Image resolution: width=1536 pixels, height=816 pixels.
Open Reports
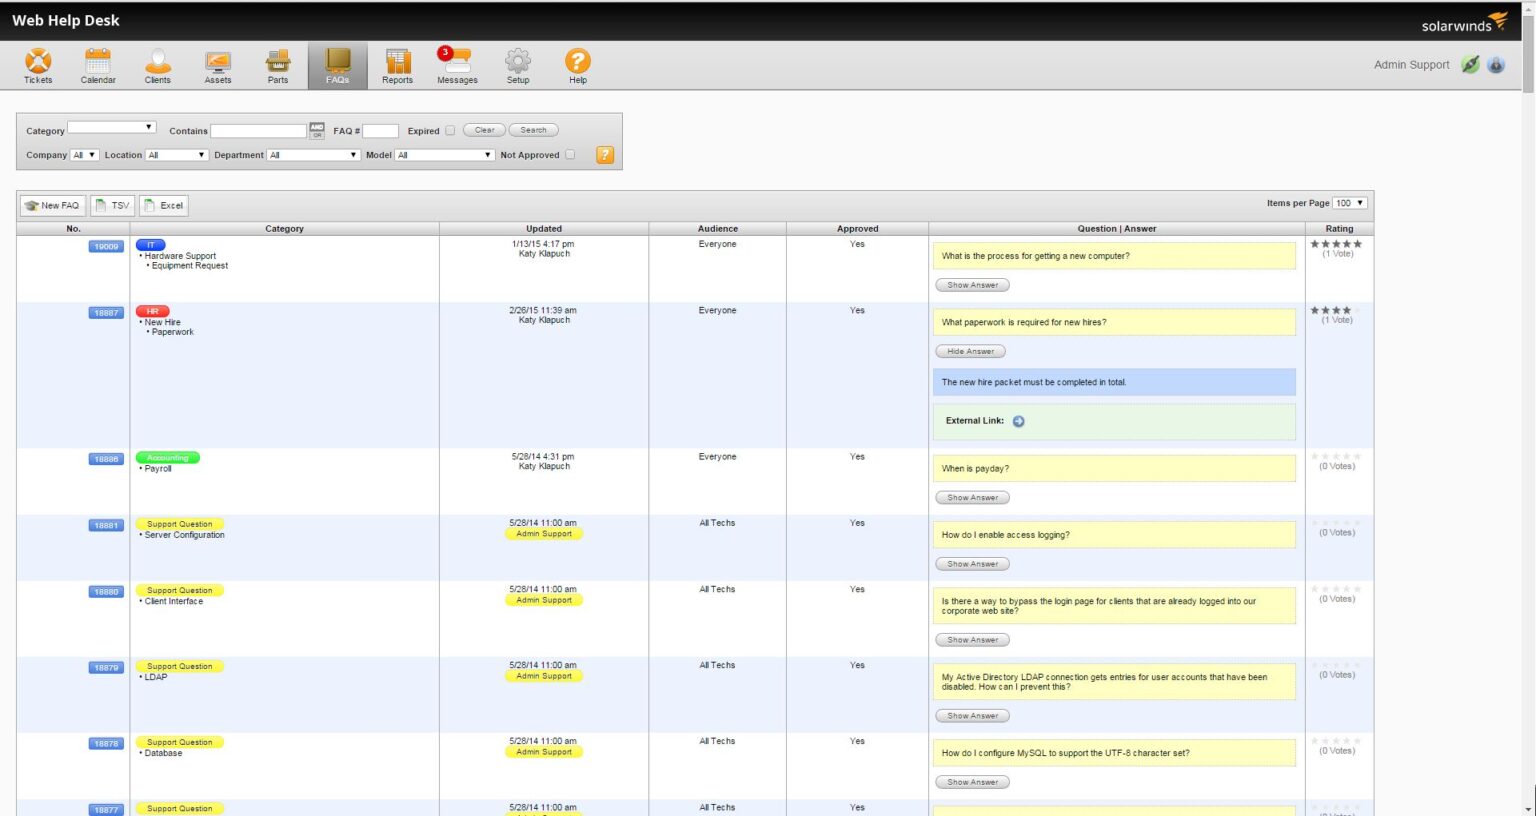pyautogui.click(x=397, y=64)
